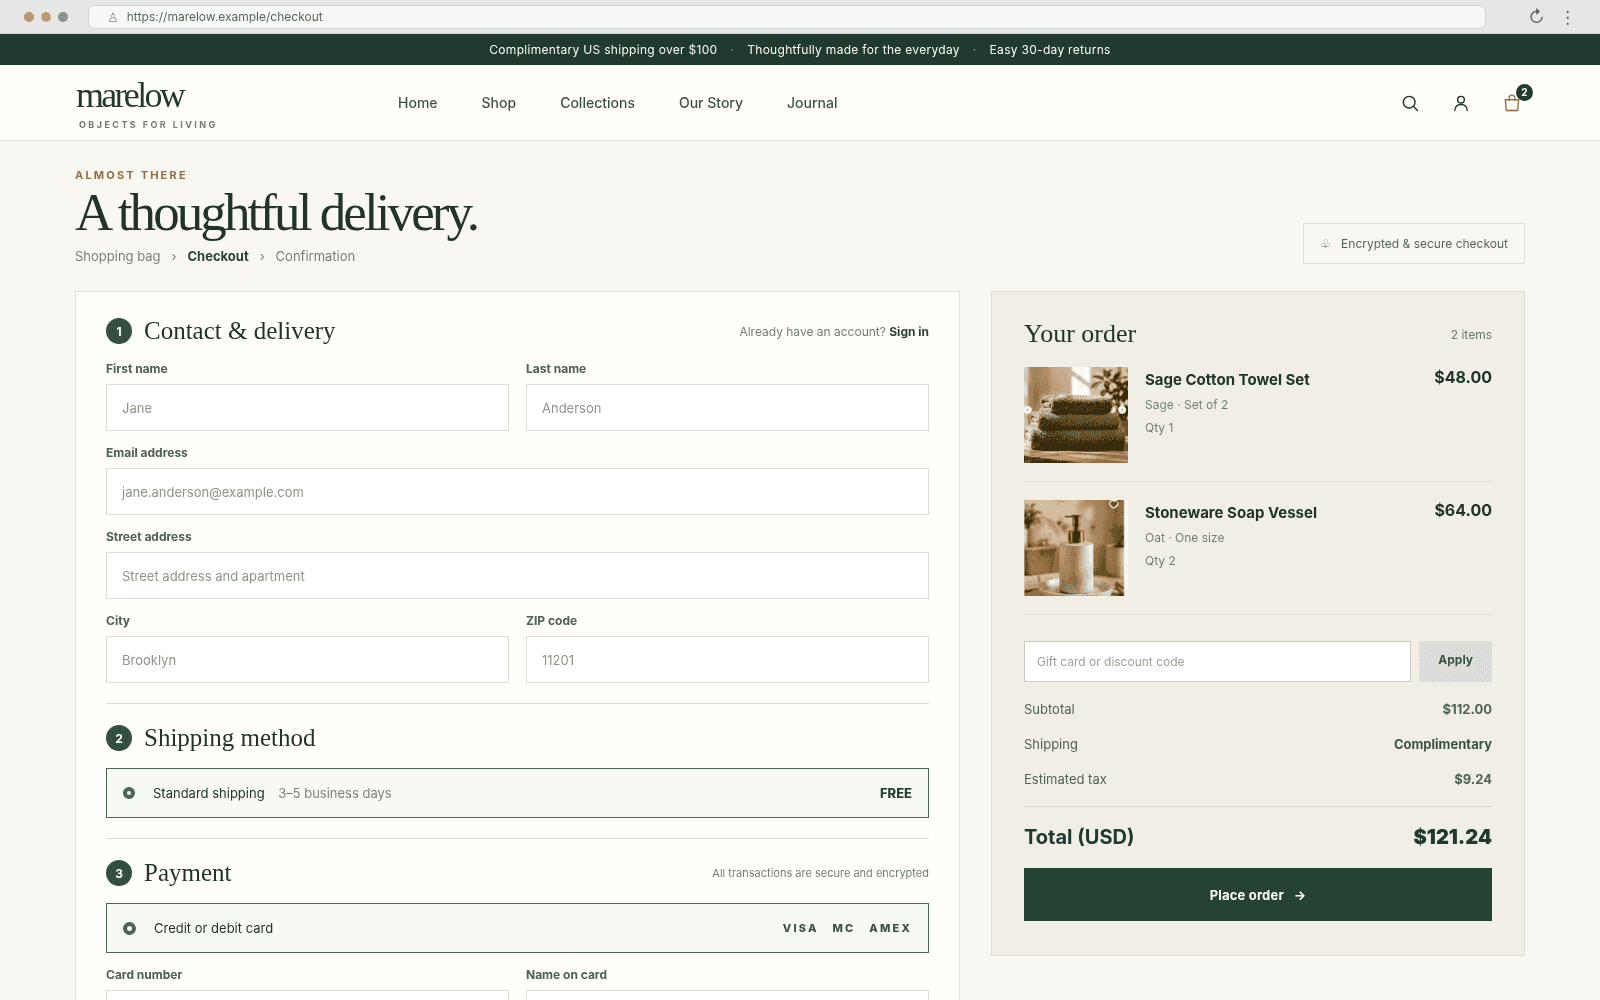Viewport: 1600px width, 1000px height.
Task: Click 'Complimentary US shipping over $100' banner text
Action: pyautogui.click(x=603, y=50)
